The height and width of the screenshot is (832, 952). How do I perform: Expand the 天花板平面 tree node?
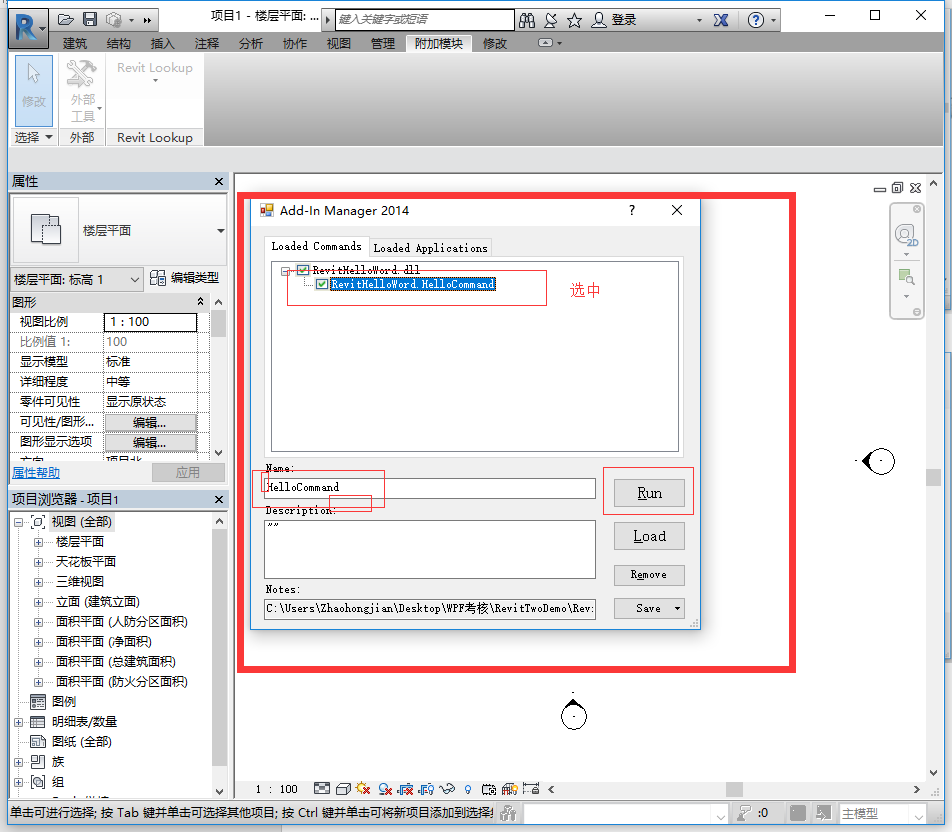coord(38,562)
